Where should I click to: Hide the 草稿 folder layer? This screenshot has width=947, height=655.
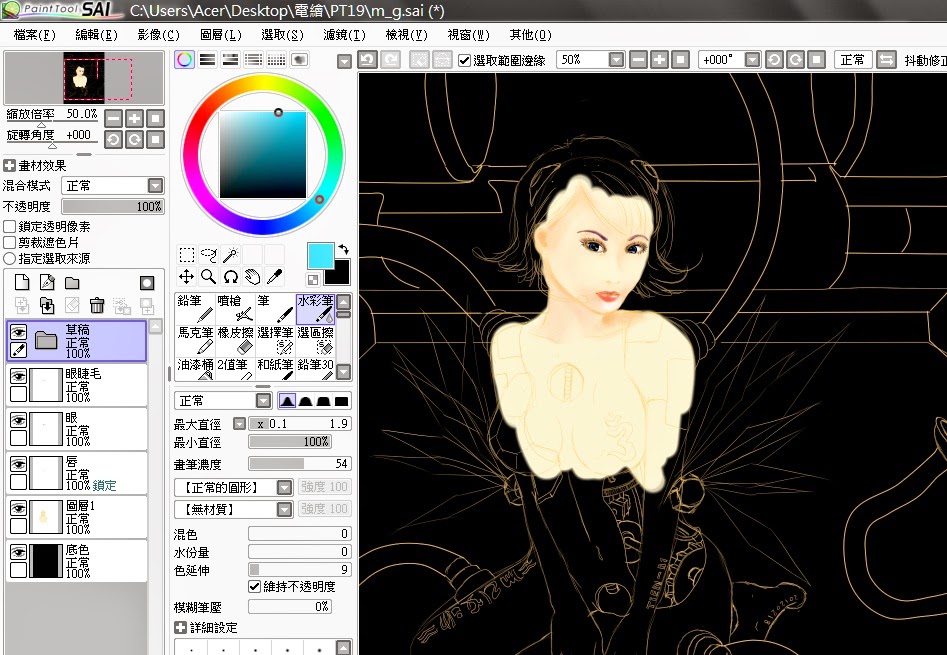click(19, 331)
